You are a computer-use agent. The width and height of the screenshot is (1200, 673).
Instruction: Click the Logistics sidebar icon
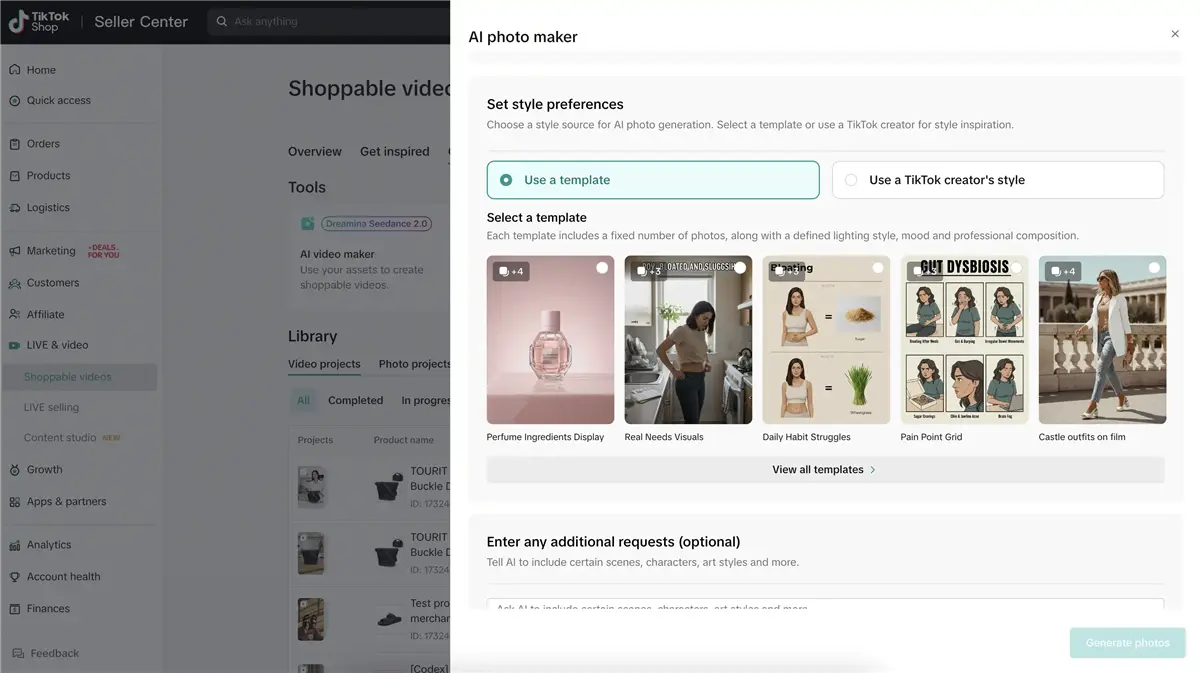click(14, 208)
